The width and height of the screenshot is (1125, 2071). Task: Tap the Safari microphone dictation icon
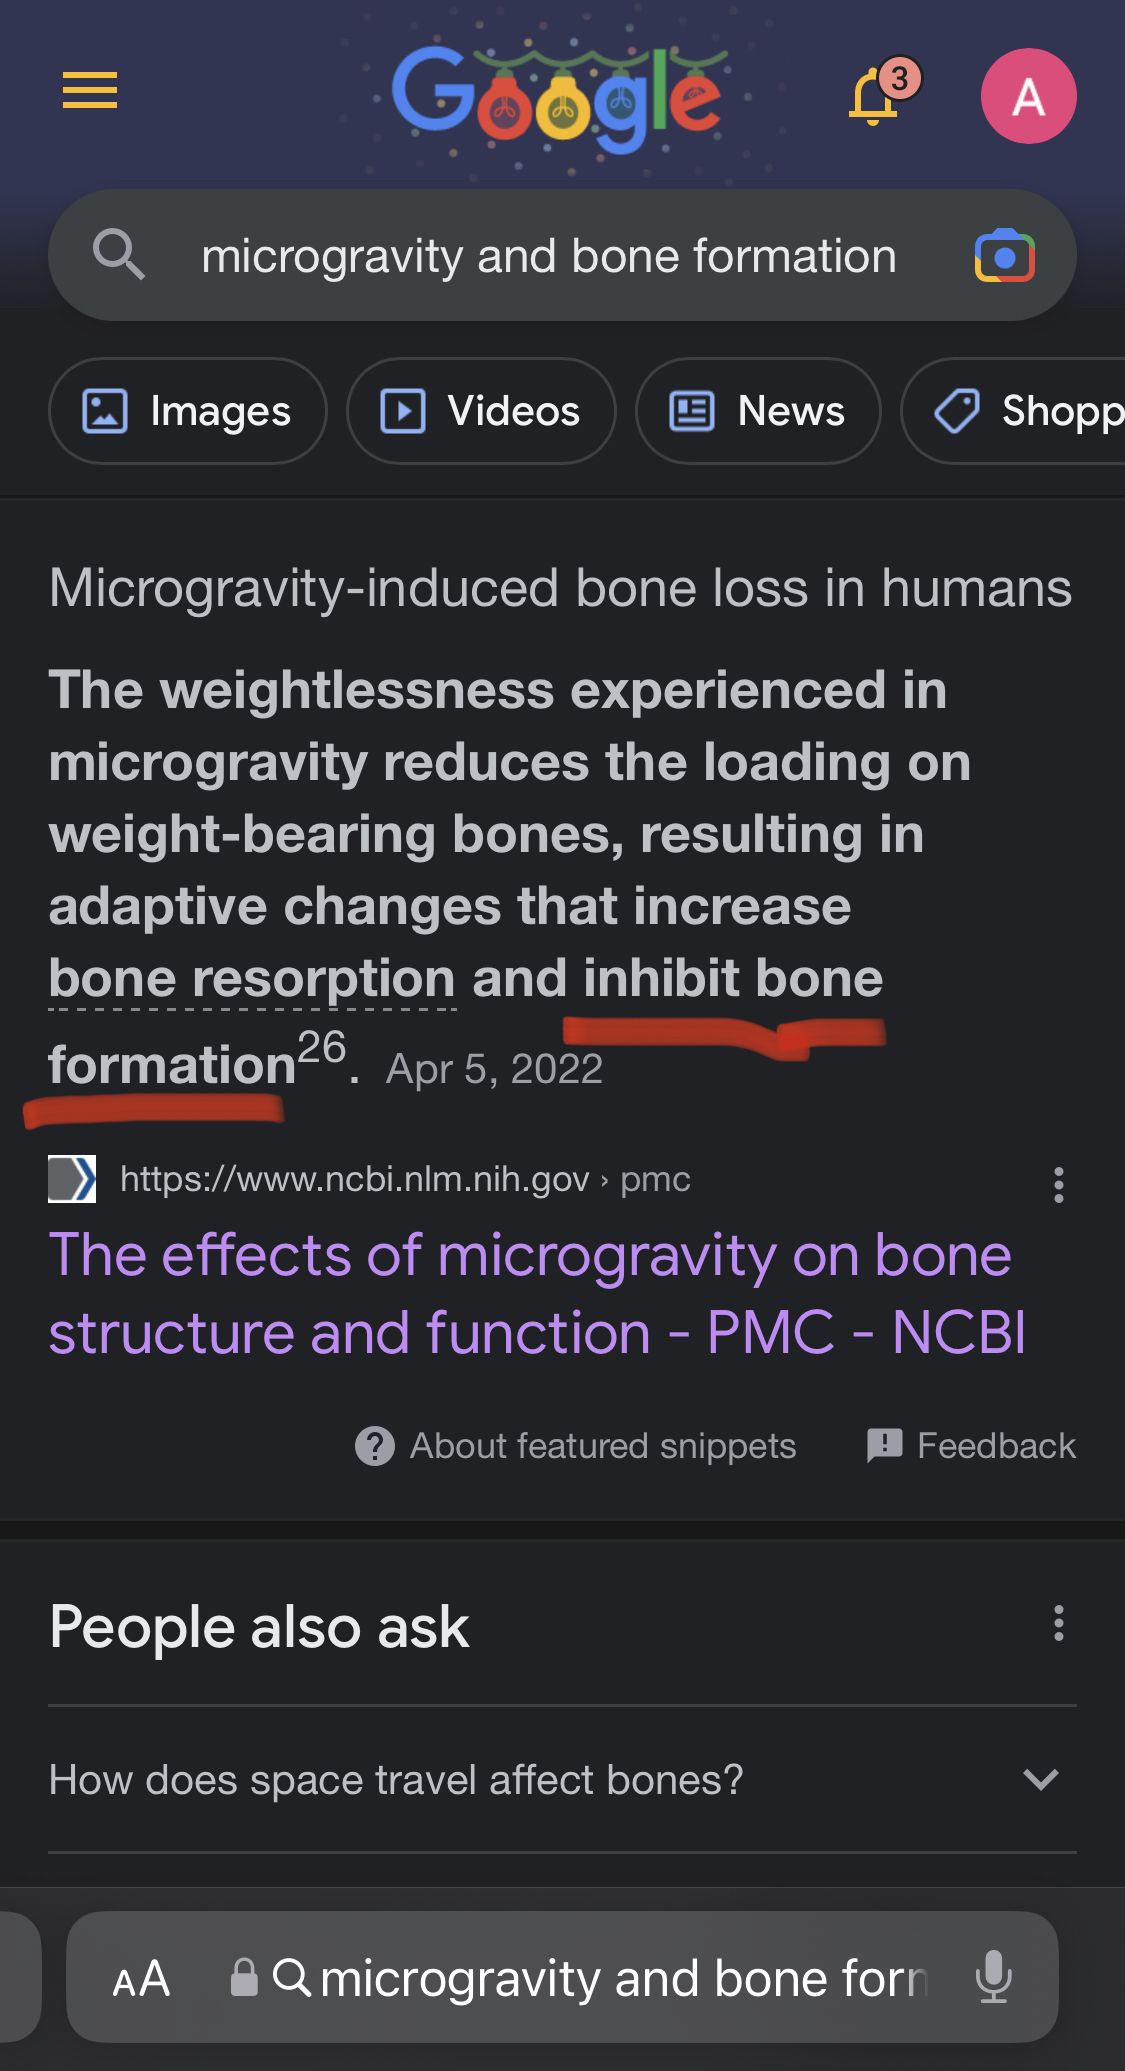[x=993, y=1977]
